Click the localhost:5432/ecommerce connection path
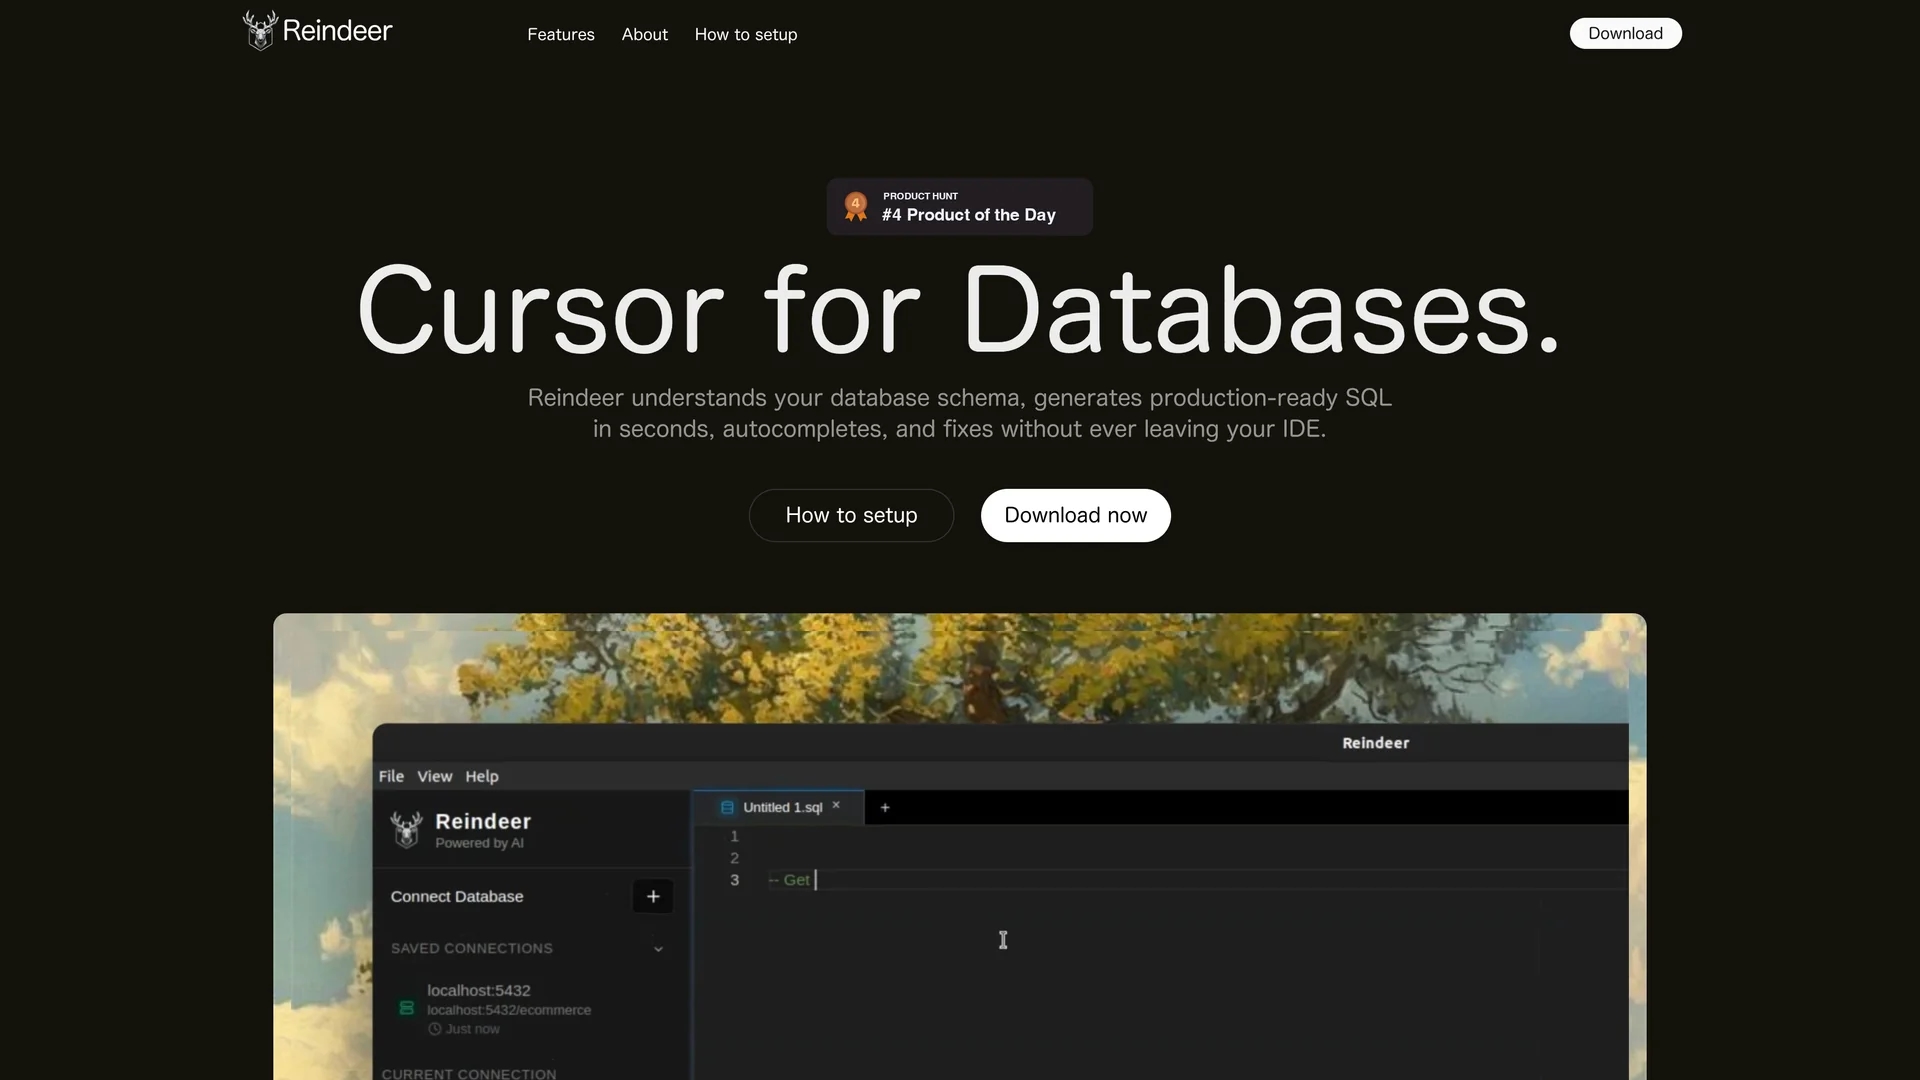Image resolution: width=1920 pixels, height=1080 pixels. [509, 1010]
